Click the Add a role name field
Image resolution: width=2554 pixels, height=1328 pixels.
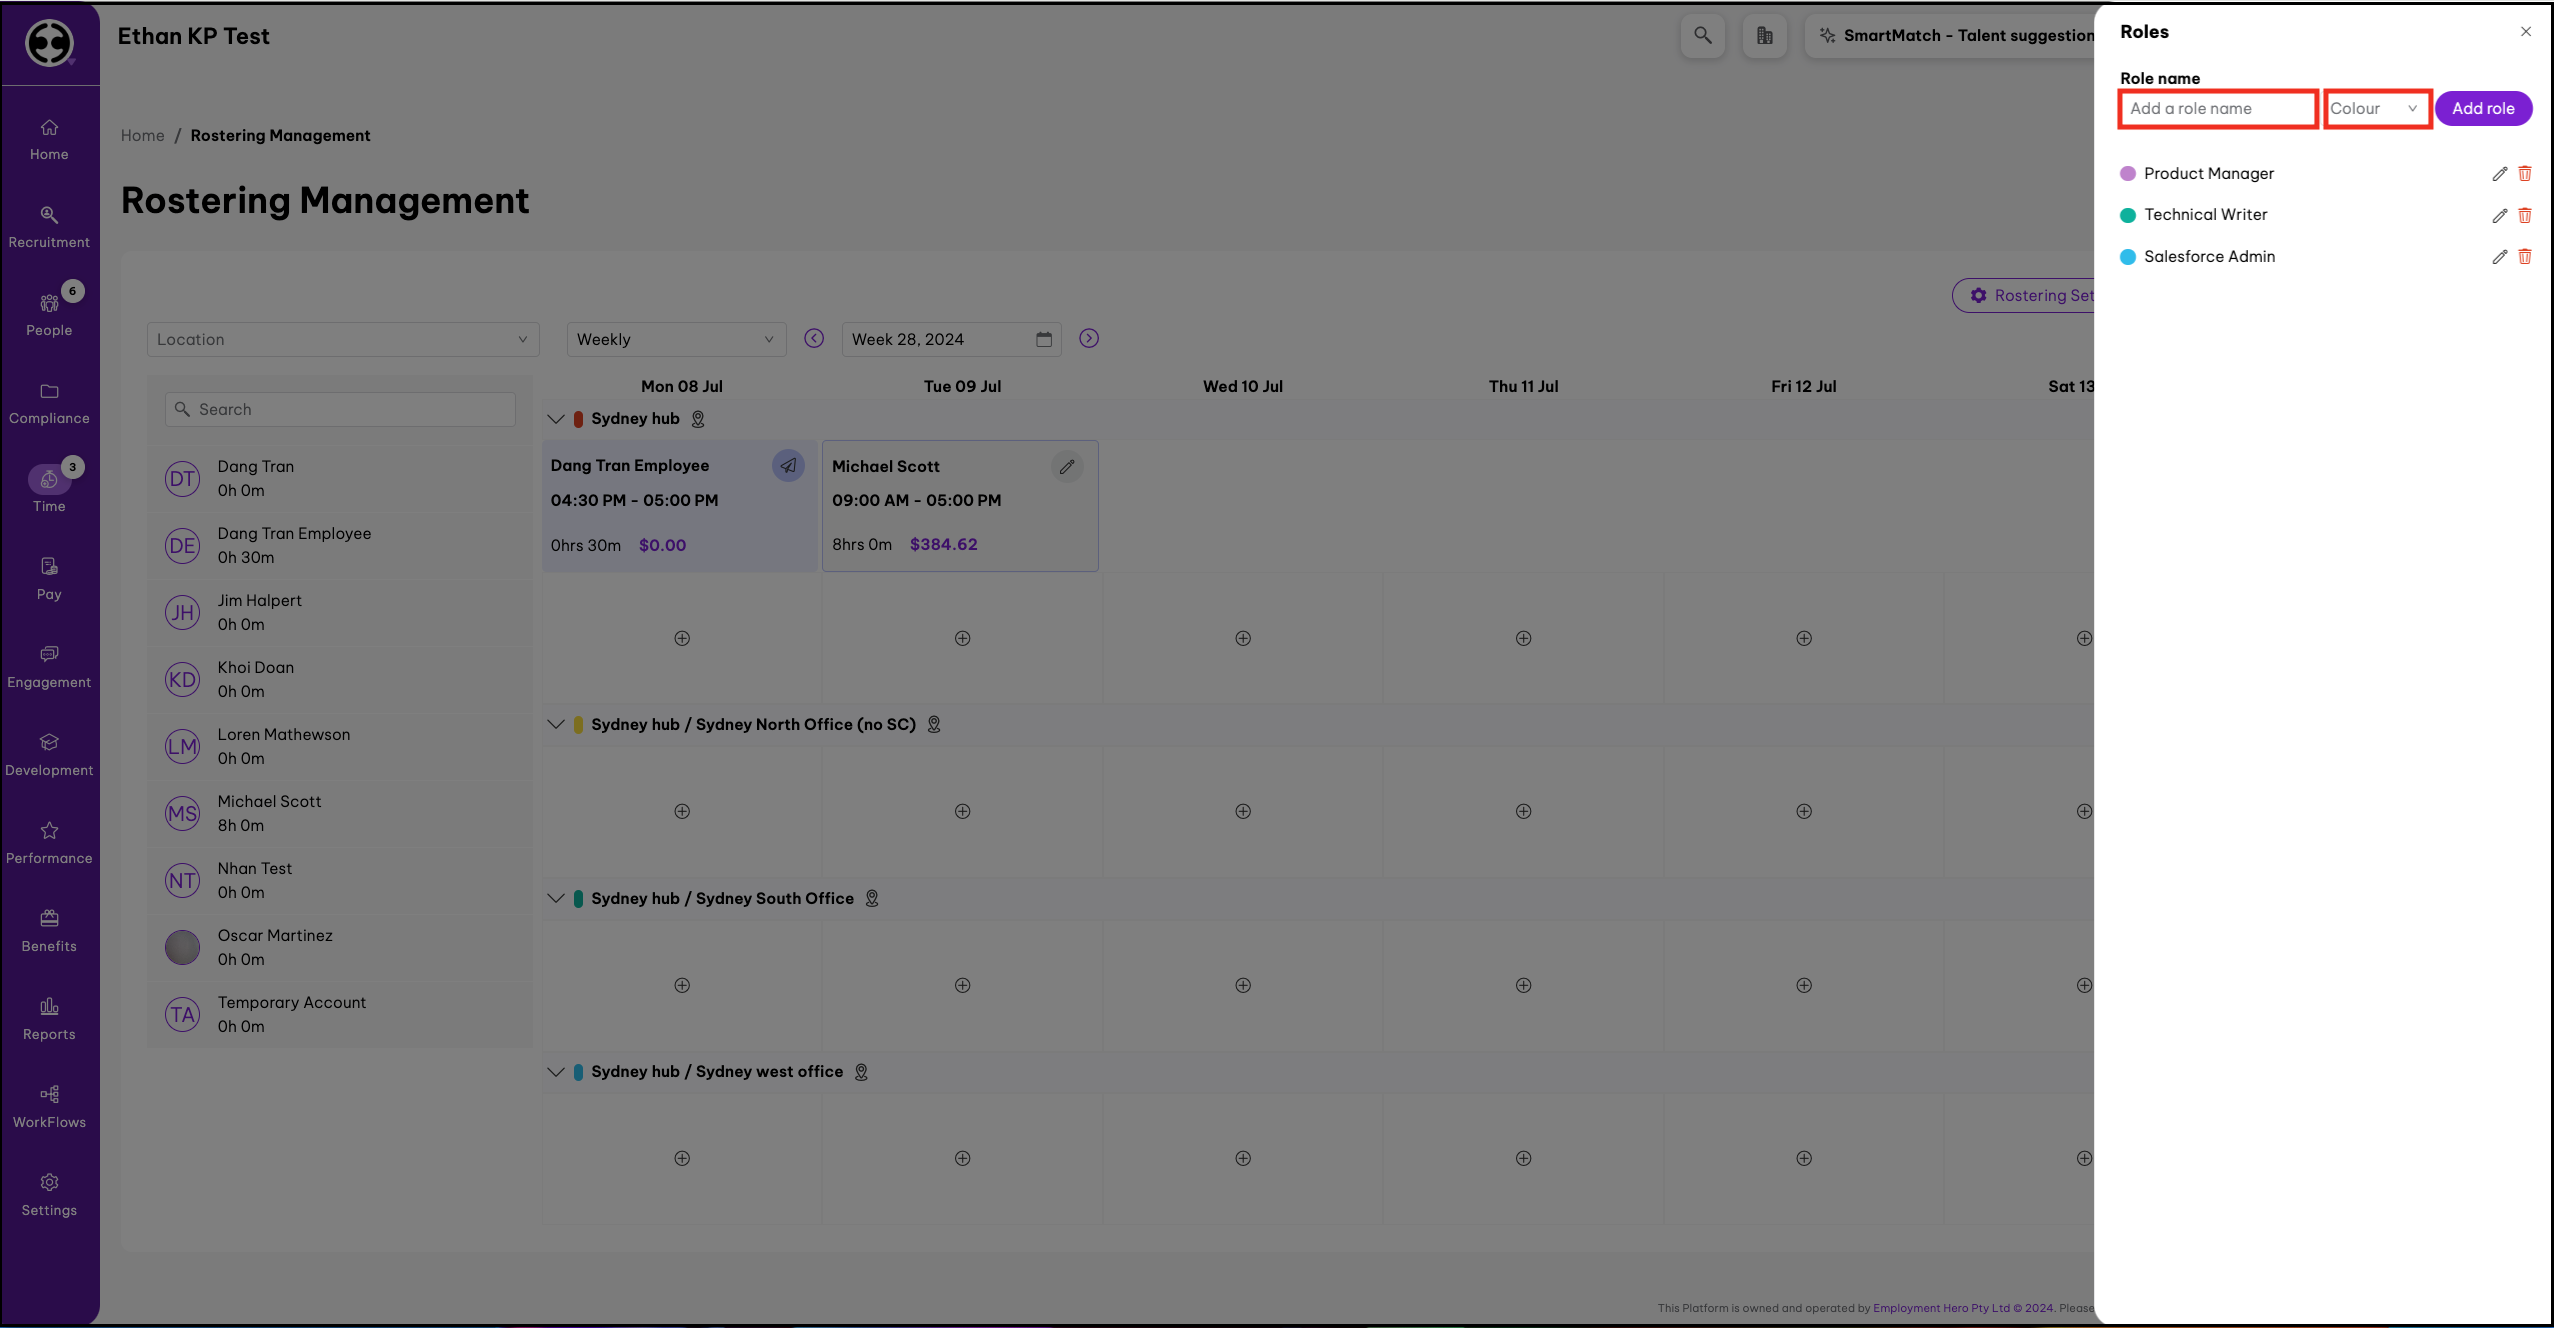pyautogui.click(x=2217, y=109)
